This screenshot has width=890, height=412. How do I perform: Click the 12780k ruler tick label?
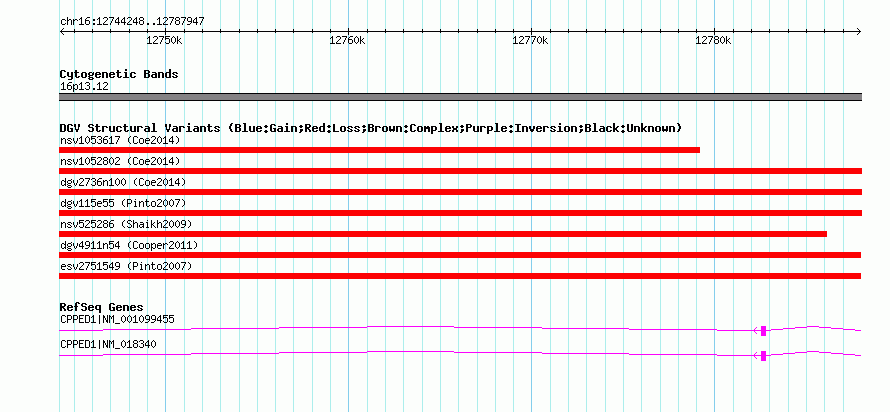click(x=713, y=40)
